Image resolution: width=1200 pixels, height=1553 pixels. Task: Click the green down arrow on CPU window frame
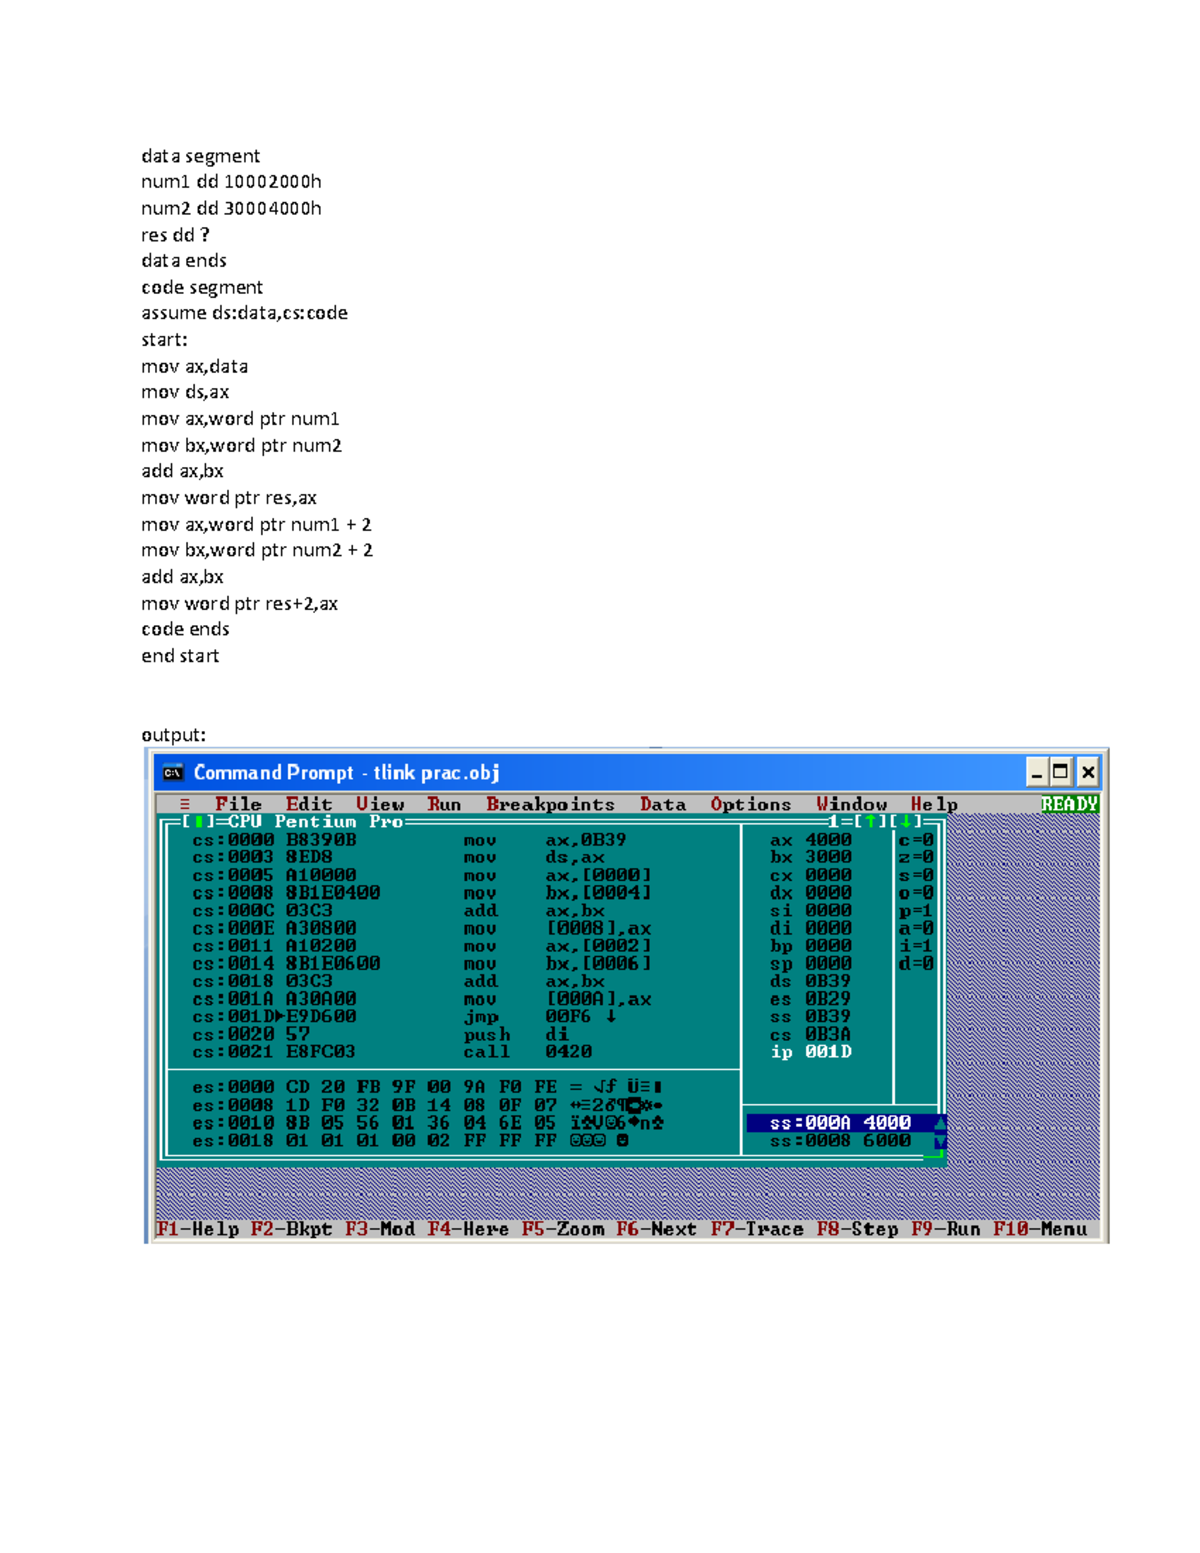click(906, 820)
